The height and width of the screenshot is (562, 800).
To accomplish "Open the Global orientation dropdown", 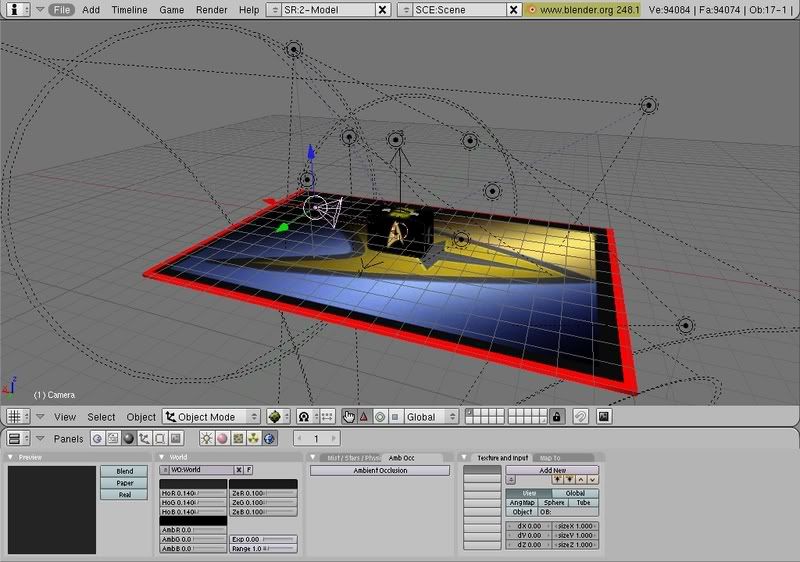I will 431,417.
